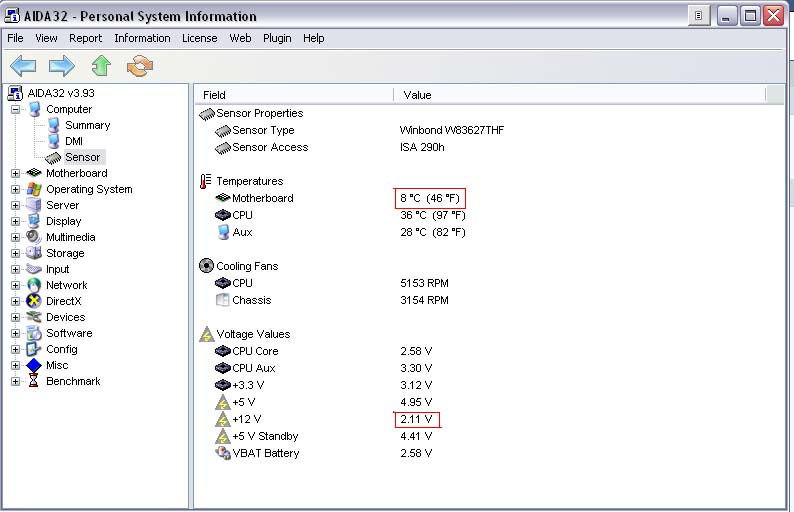This screenshot has height=512, width=794.
Task: Expand the Benchmark tree node
Action: pos(16,381)
